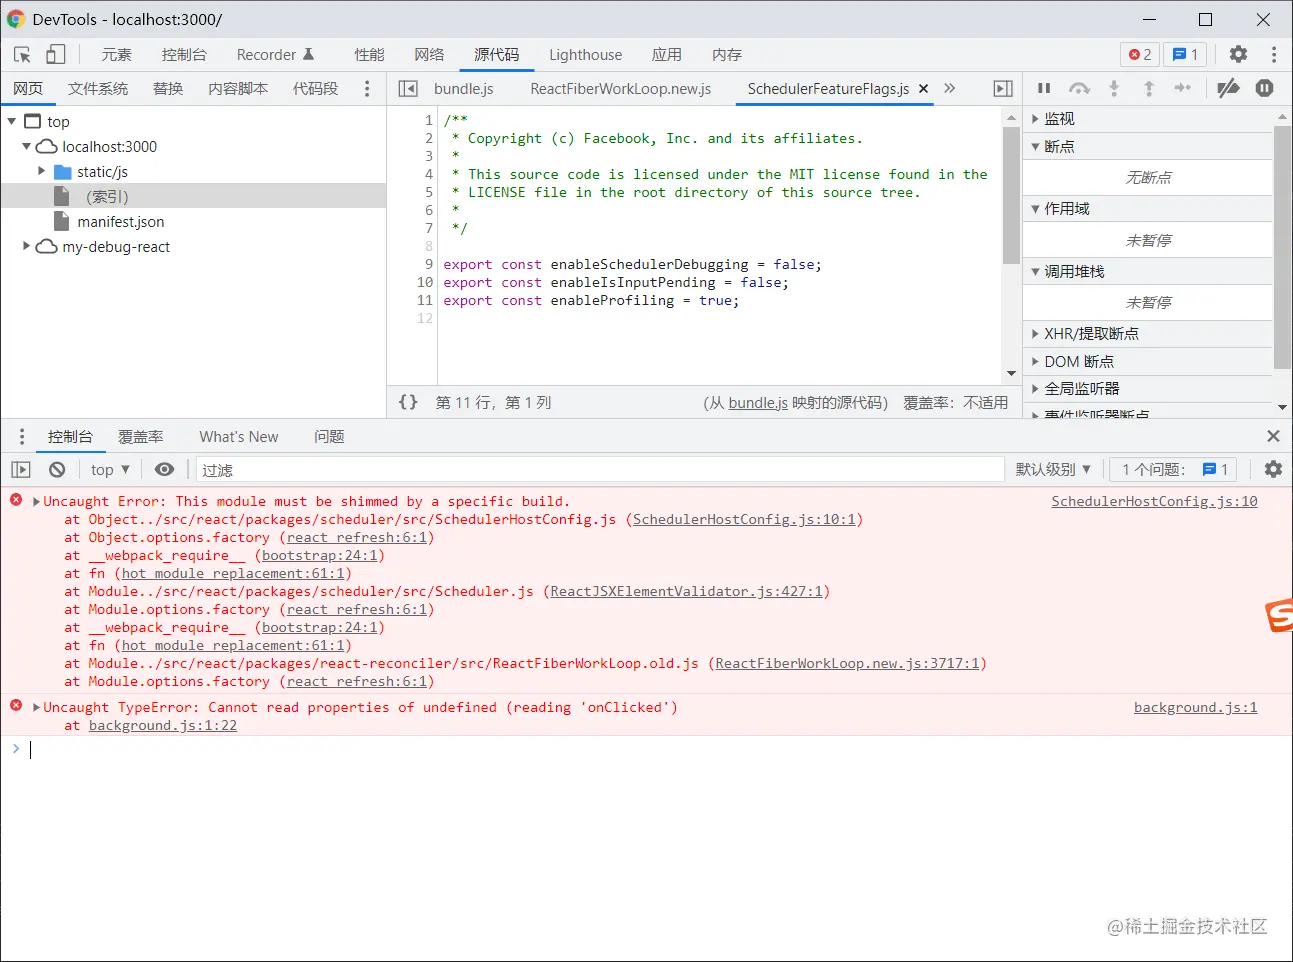Clear the console
Image resolution: width=1293 pixels, height=962 pixels.
tap(57, 469)
